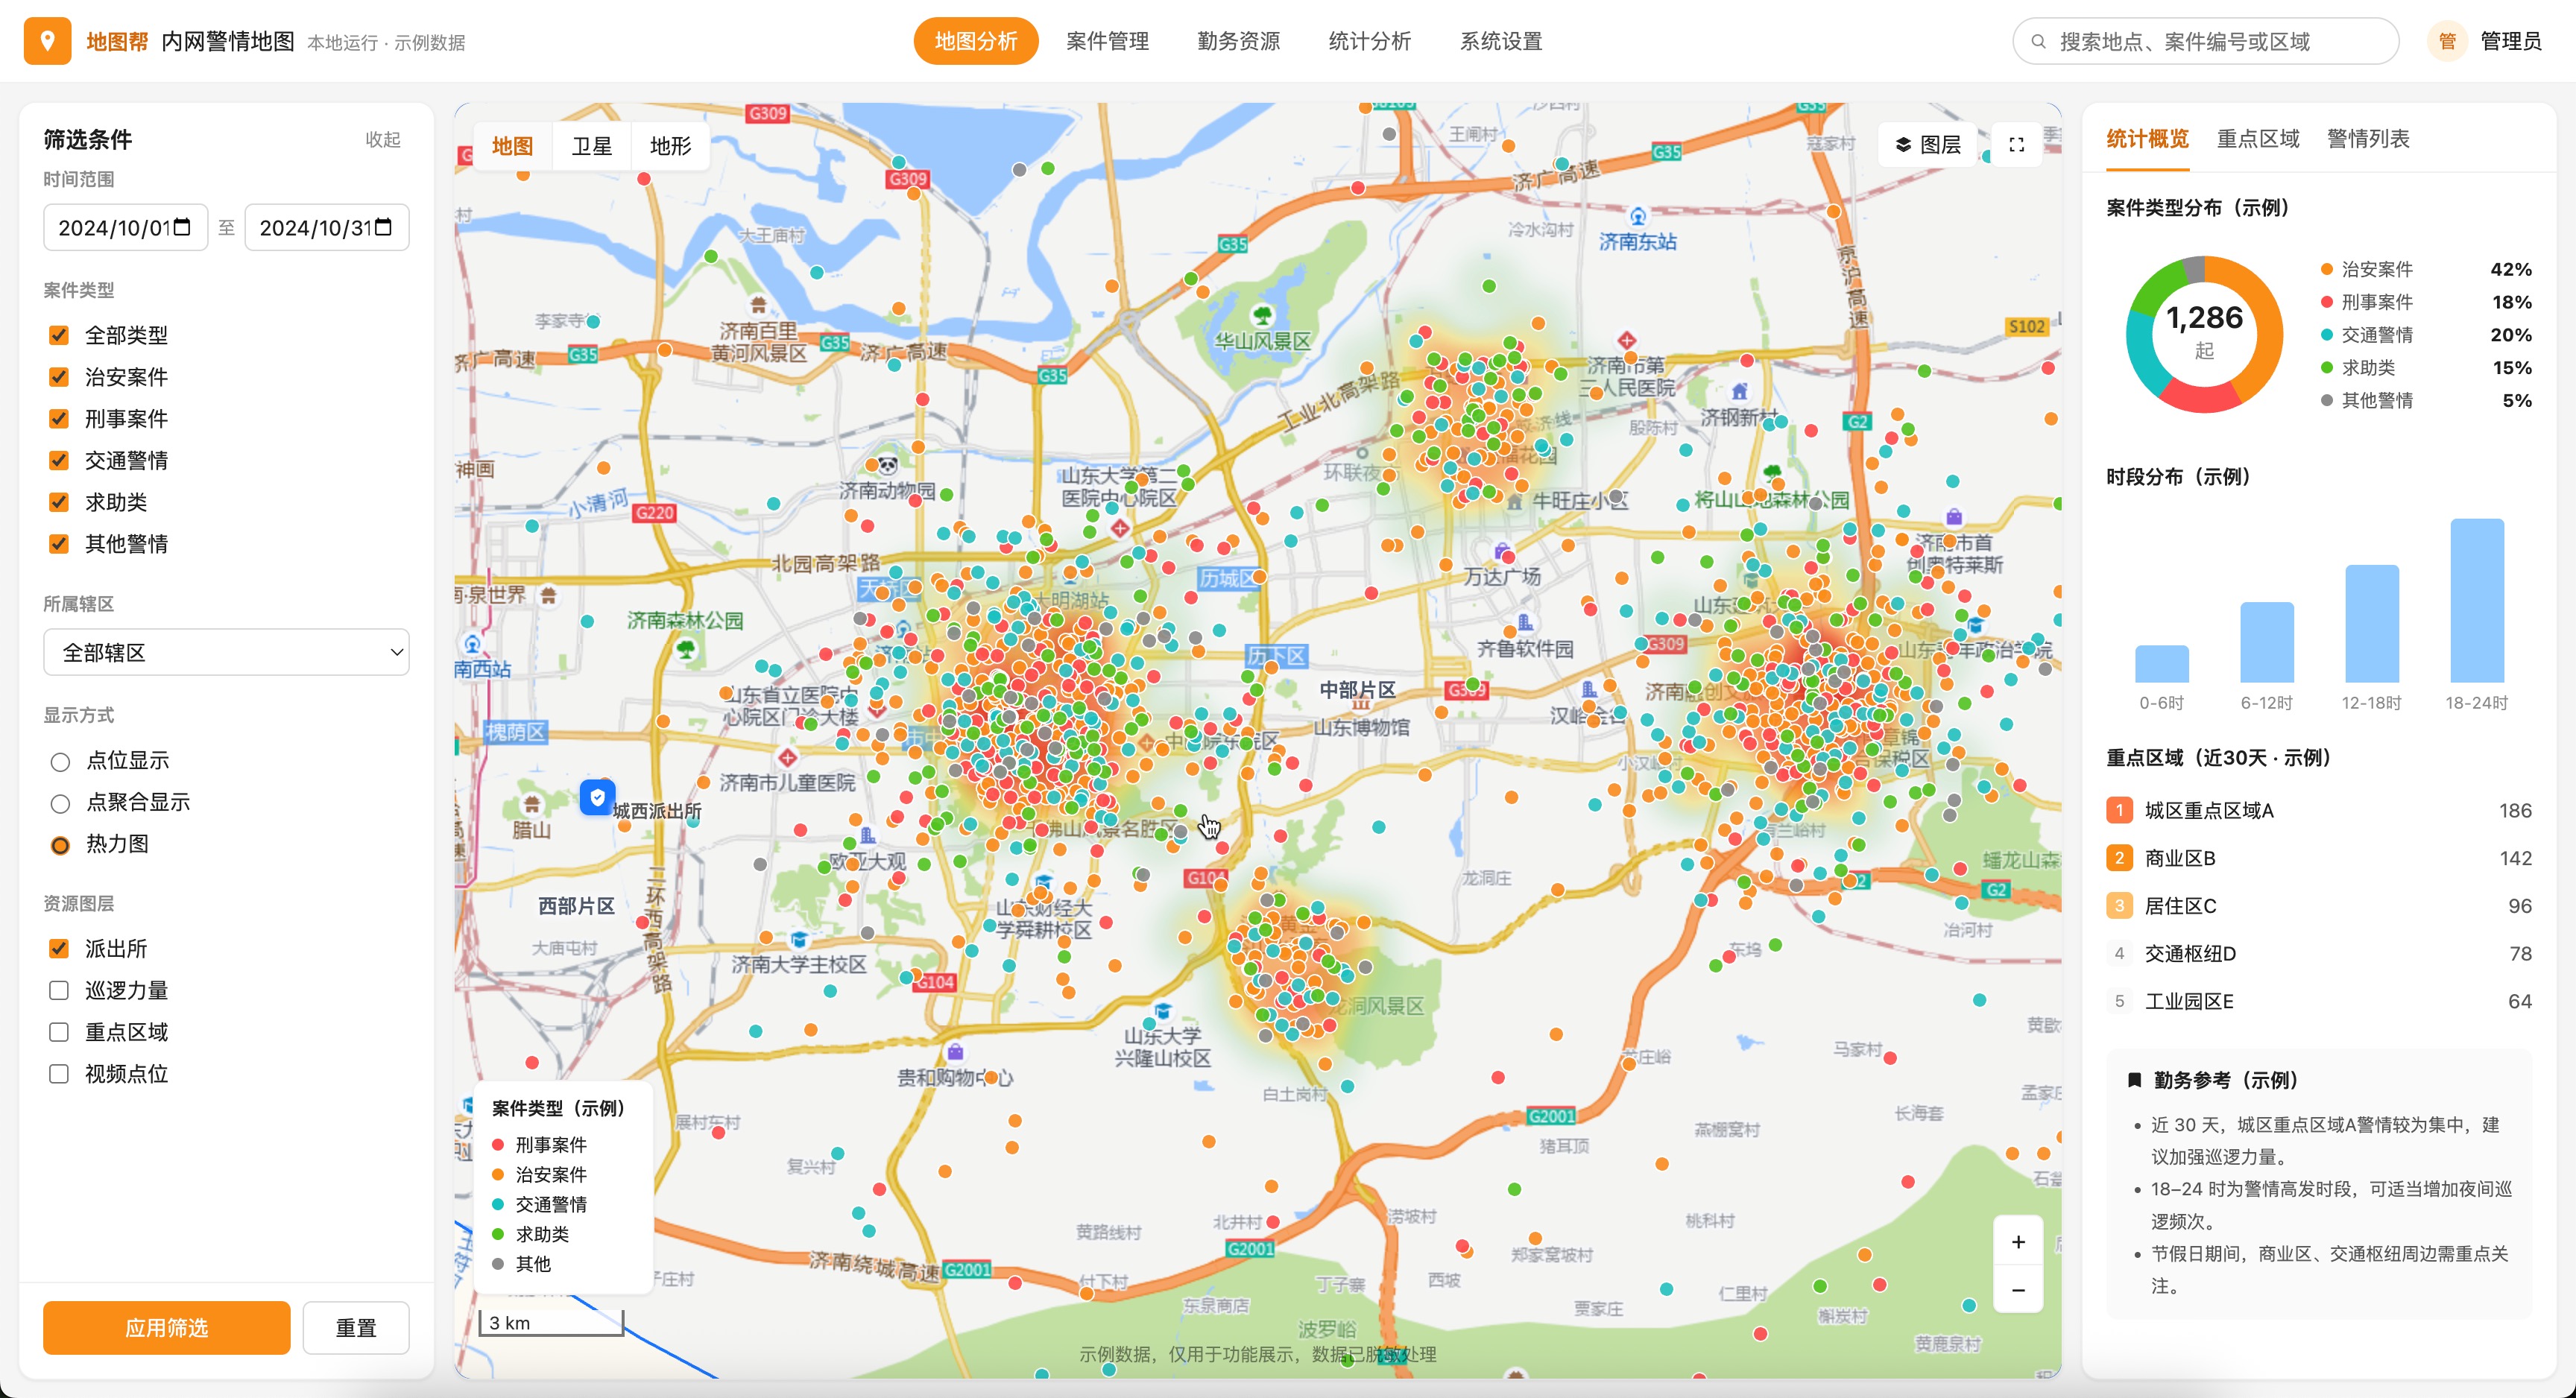The width and height of the screenshot is (2576, 1398).
Task: Click the 华山风景区 park tree icon
Action: click(x=1262, y=315)
